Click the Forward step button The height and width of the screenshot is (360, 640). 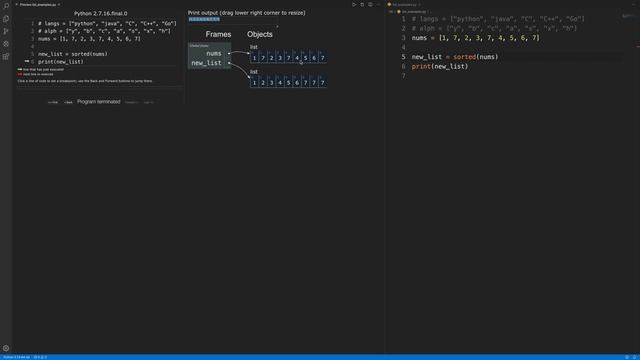[x=131, y=102]
